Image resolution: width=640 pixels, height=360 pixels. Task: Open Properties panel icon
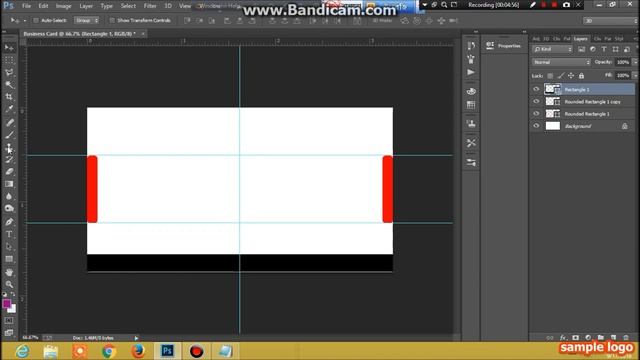pyautogui.click(x=490, y=46)
